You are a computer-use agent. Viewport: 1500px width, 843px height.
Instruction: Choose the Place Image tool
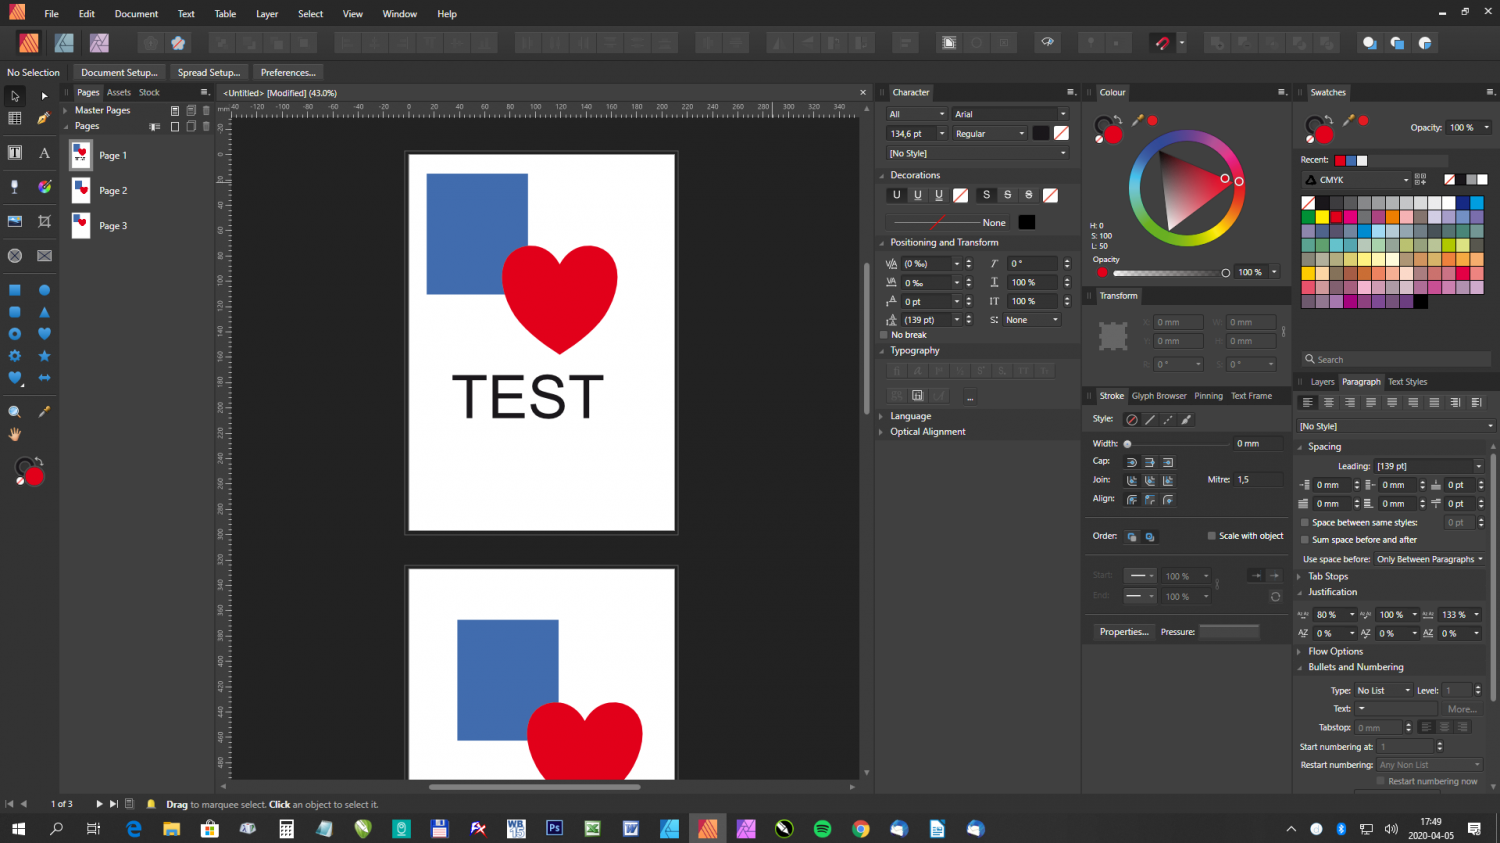[x=15, y=221]
